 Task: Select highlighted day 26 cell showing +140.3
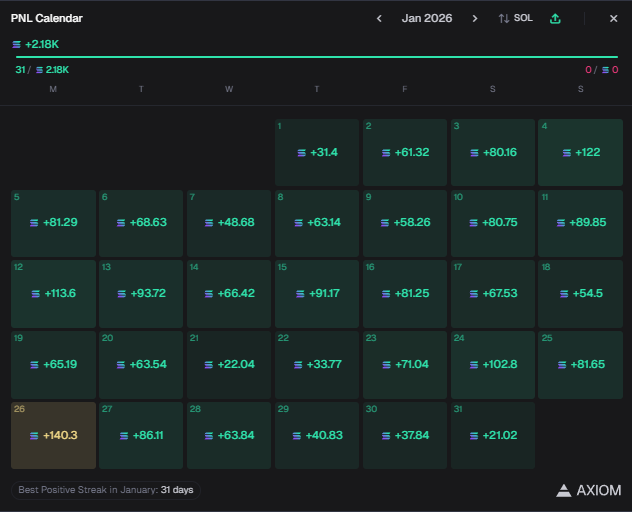53,435
